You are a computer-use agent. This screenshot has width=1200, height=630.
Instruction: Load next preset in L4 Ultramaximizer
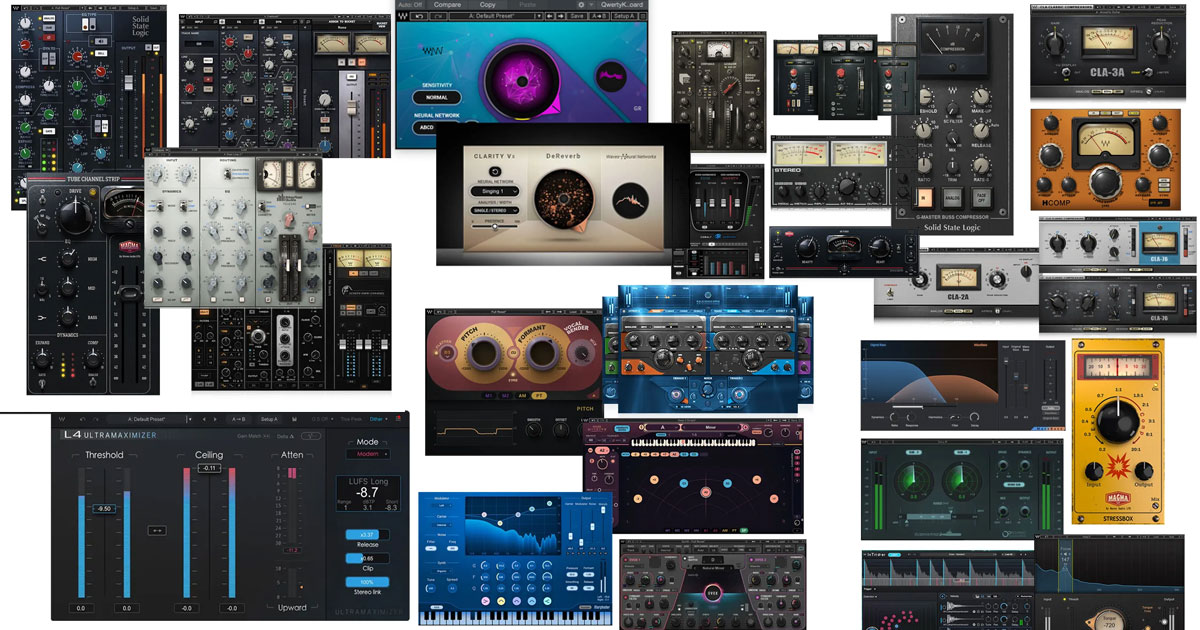point(216,419)
